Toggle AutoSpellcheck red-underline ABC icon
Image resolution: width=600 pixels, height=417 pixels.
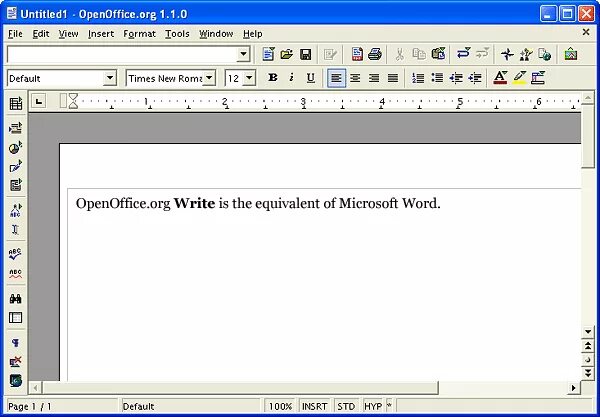[16, 274]
